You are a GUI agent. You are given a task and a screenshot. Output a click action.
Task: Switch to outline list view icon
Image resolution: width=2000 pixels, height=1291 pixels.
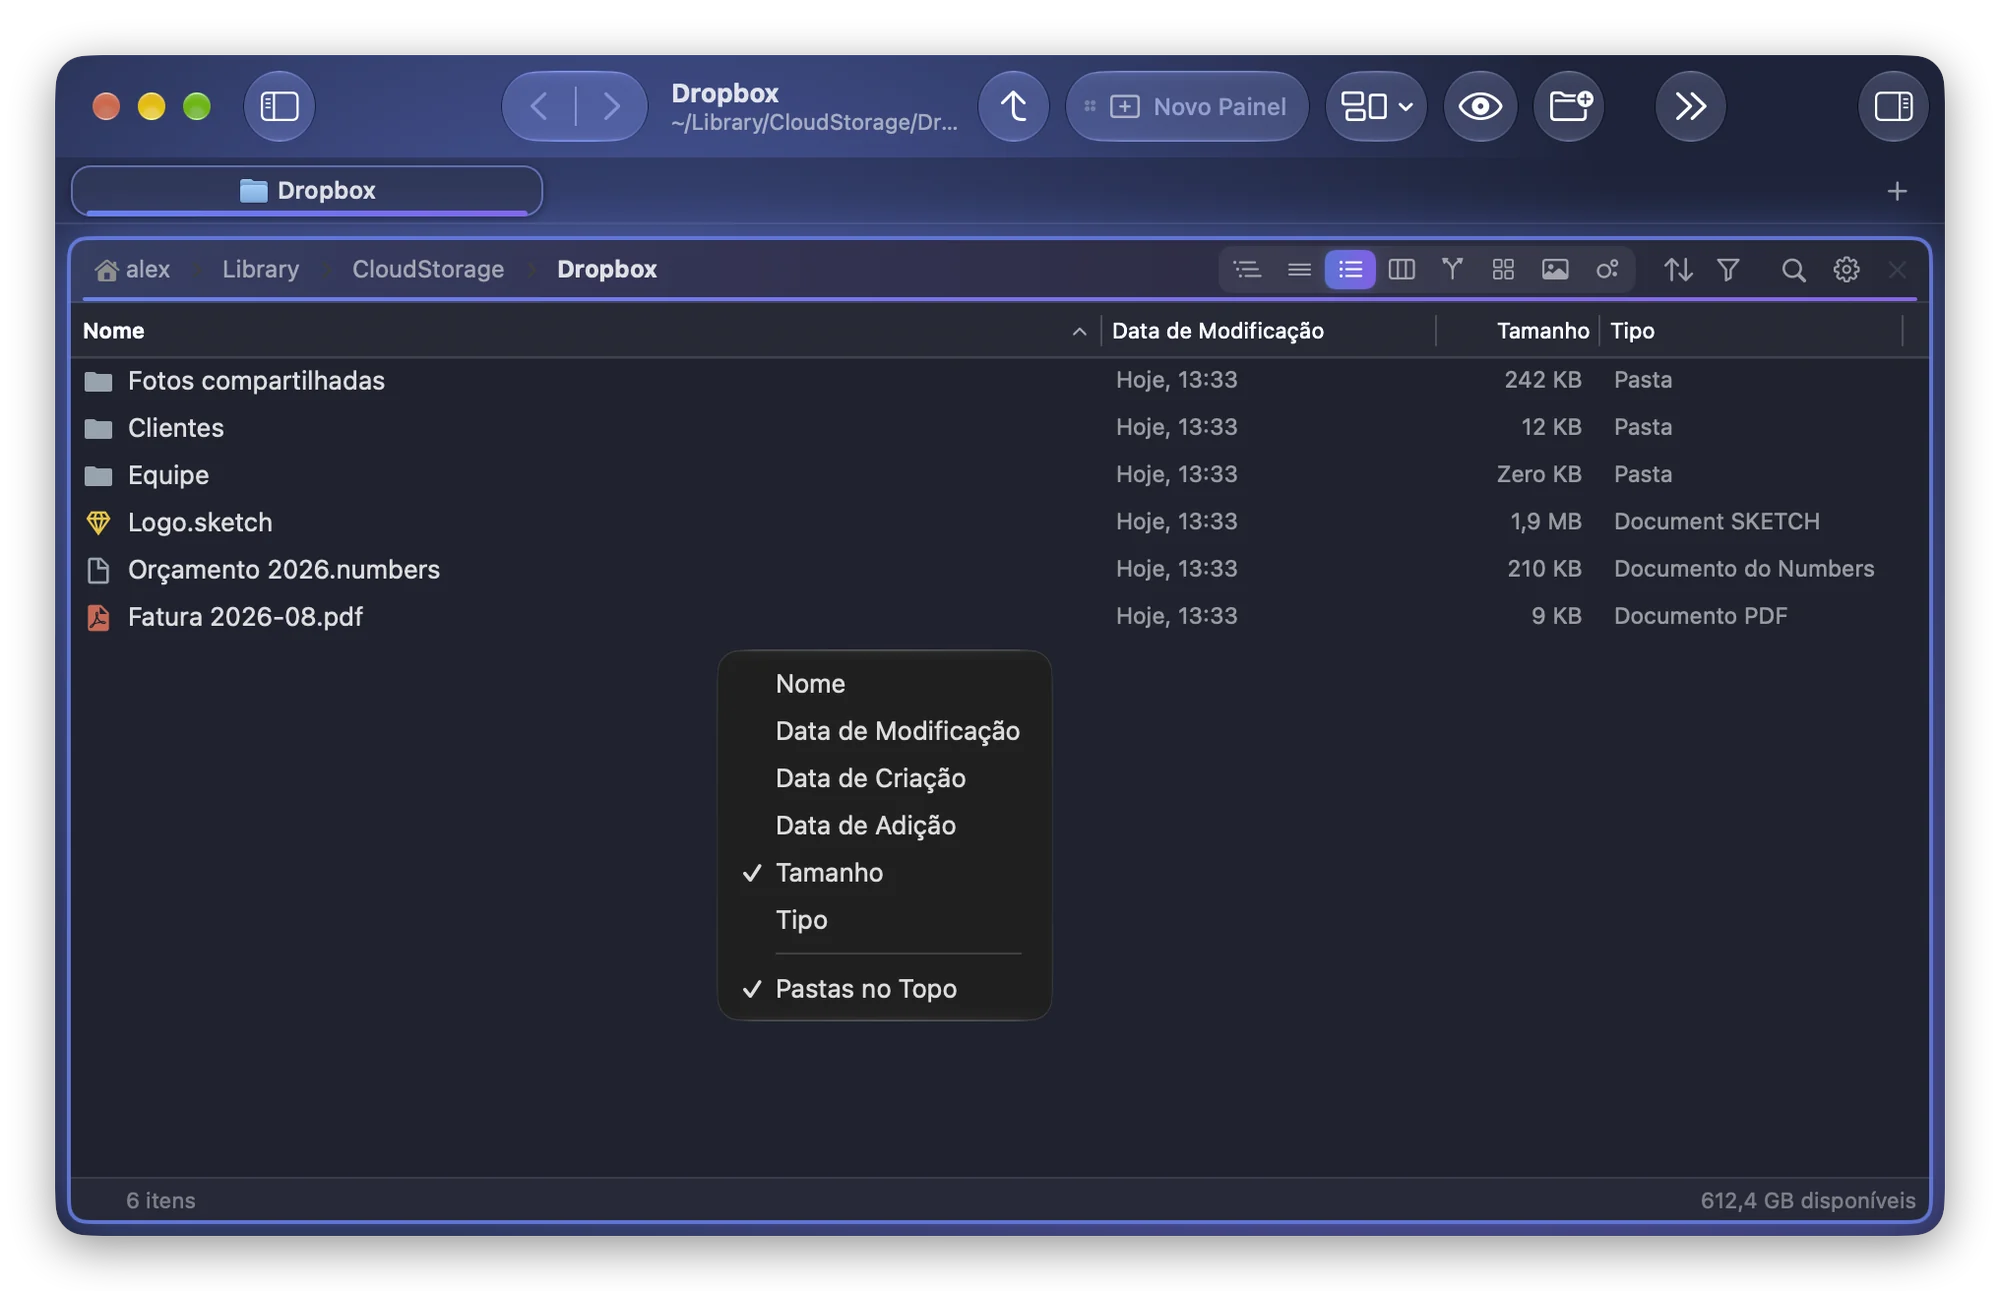[x=1247, y=269]
